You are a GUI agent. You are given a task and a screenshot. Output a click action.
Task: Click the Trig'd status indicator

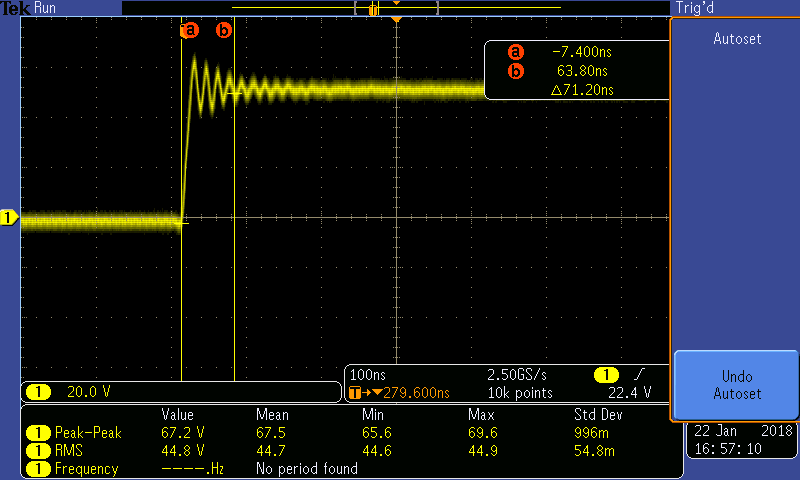[x=694, y=8]
